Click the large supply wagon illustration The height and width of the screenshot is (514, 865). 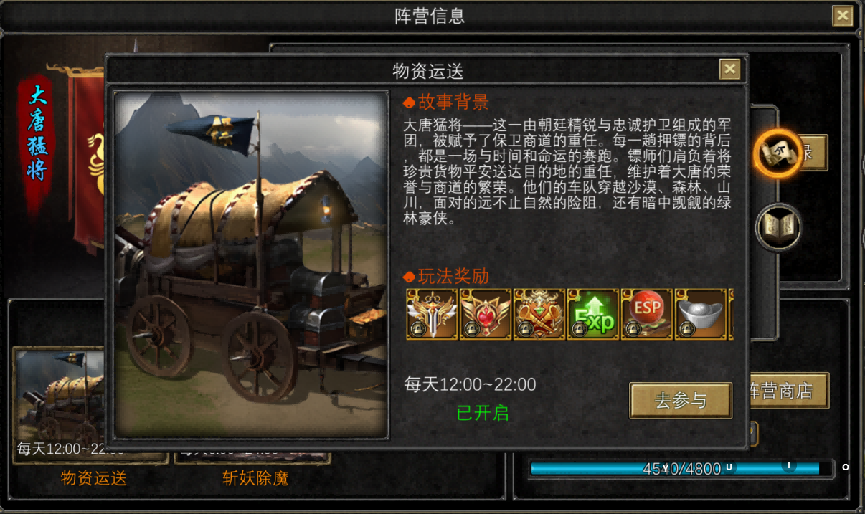point(251,265)
